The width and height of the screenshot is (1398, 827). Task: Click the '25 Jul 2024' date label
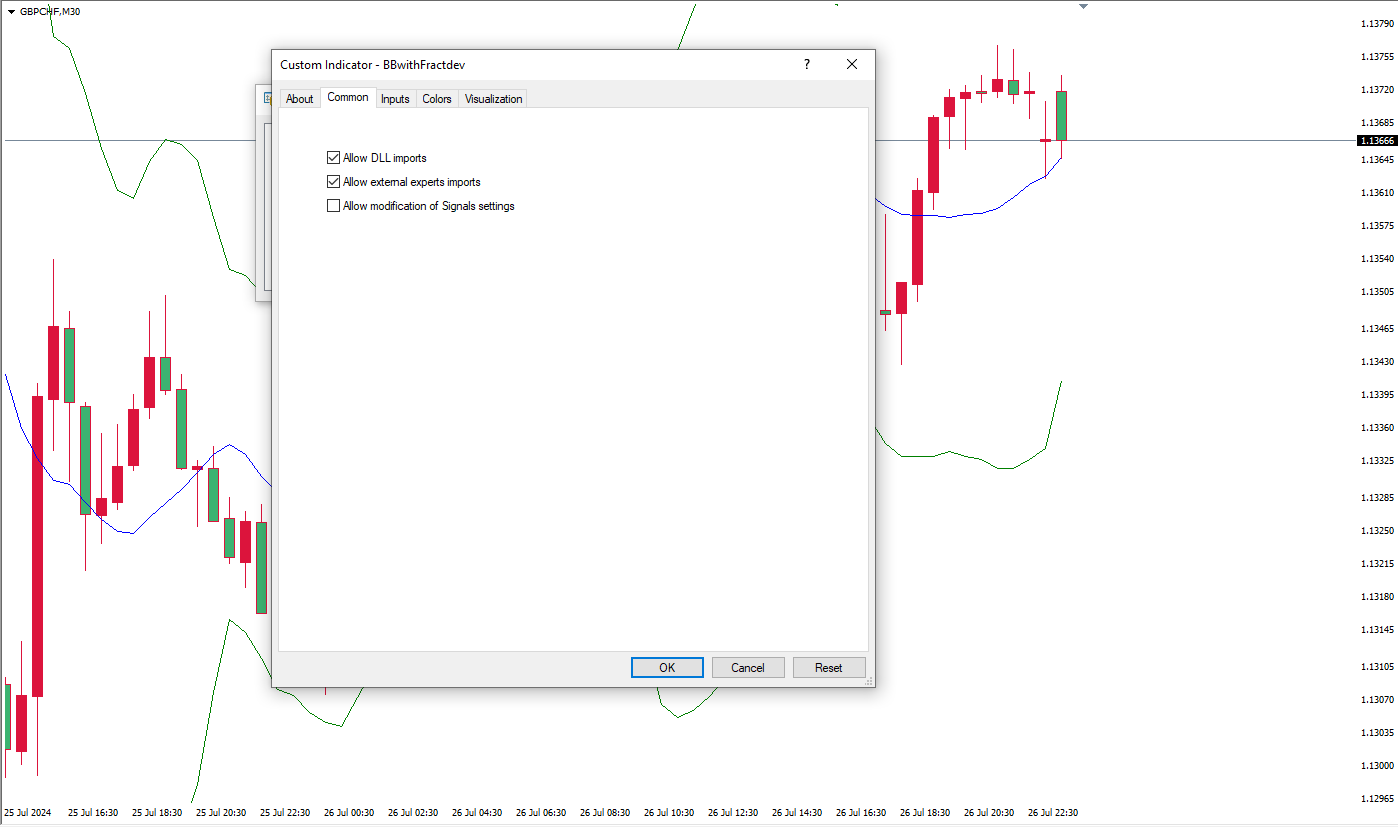[28, 813]
